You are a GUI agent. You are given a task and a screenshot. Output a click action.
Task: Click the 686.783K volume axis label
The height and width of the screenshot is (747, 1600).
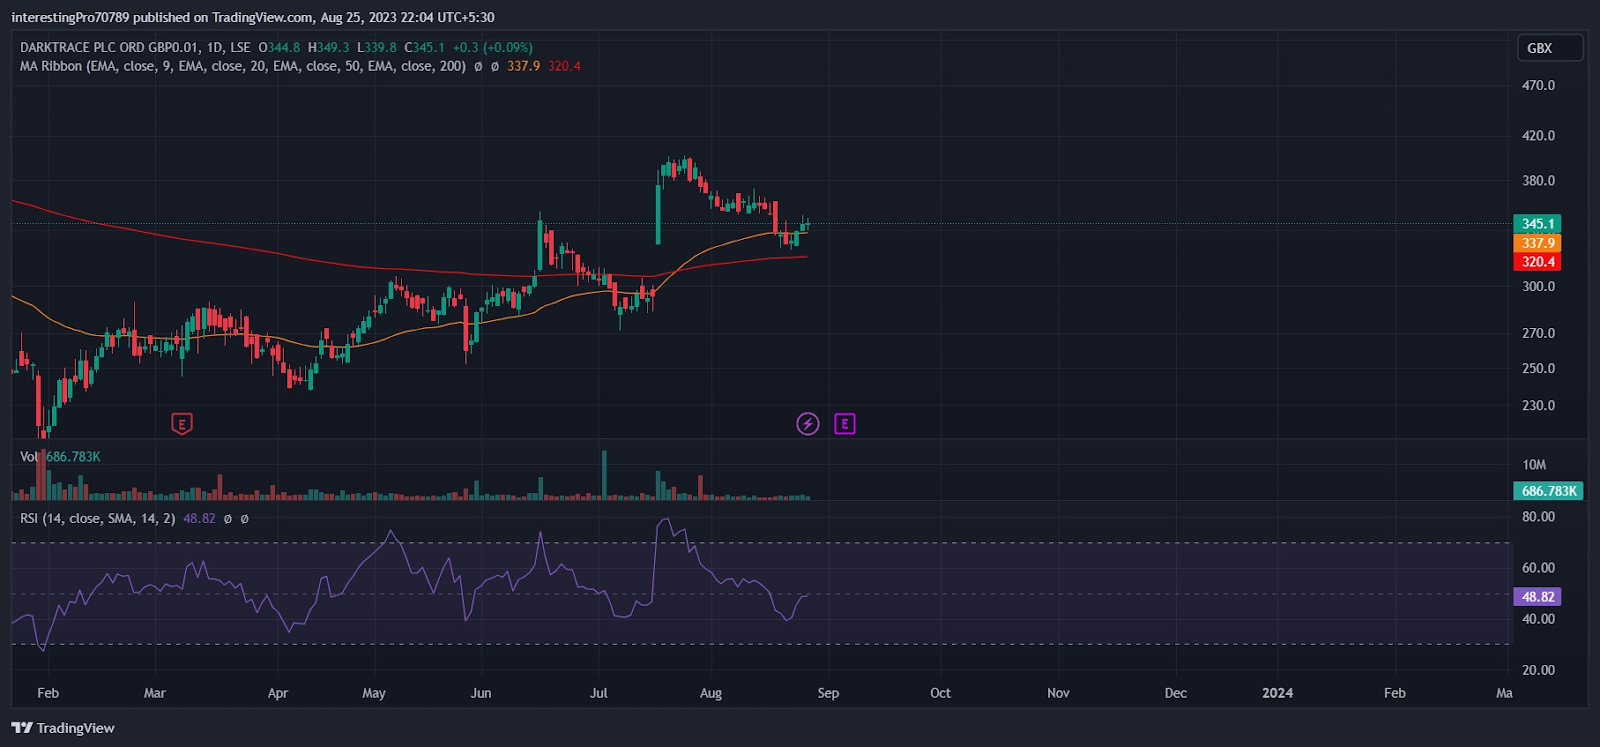click(x=1548, y=491)
